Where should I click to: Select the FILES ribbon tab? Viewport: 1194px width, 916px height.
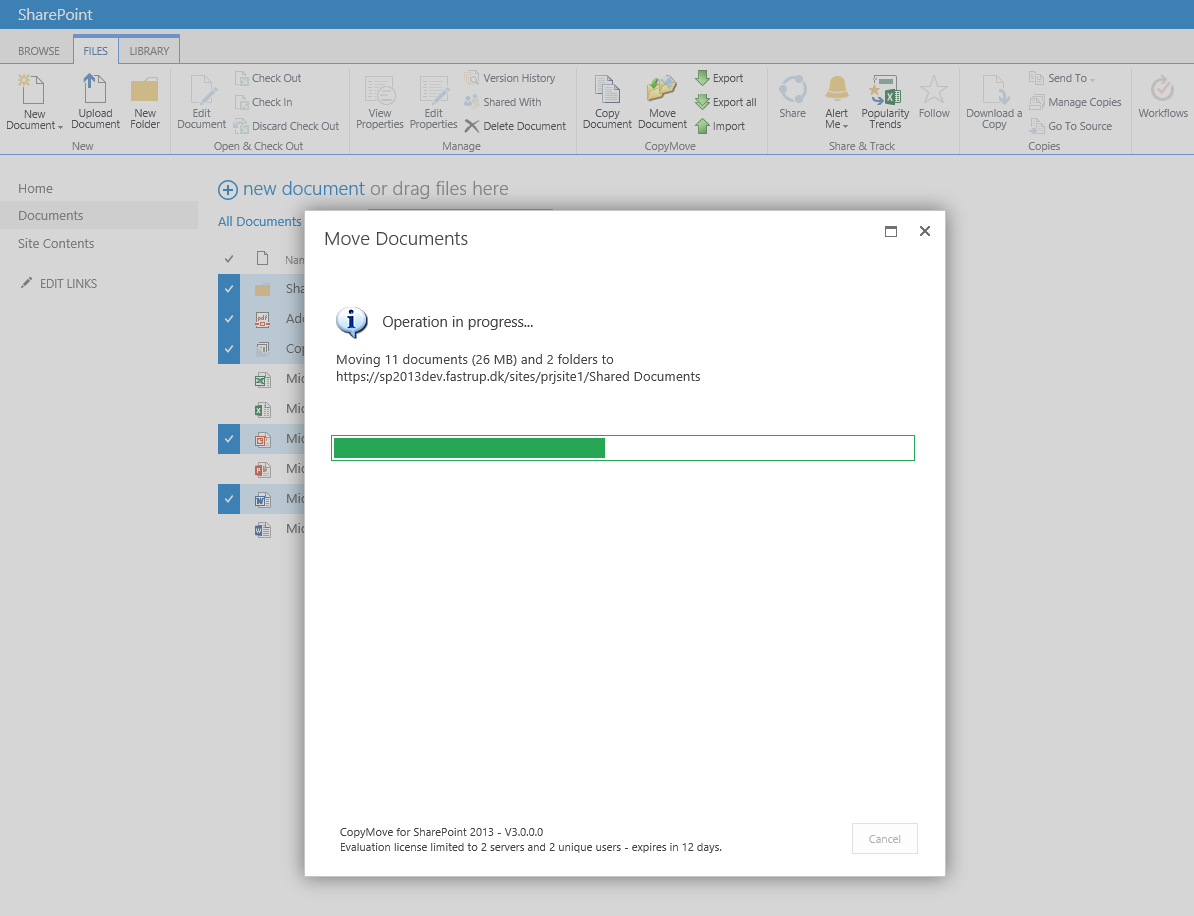(95, 51)
